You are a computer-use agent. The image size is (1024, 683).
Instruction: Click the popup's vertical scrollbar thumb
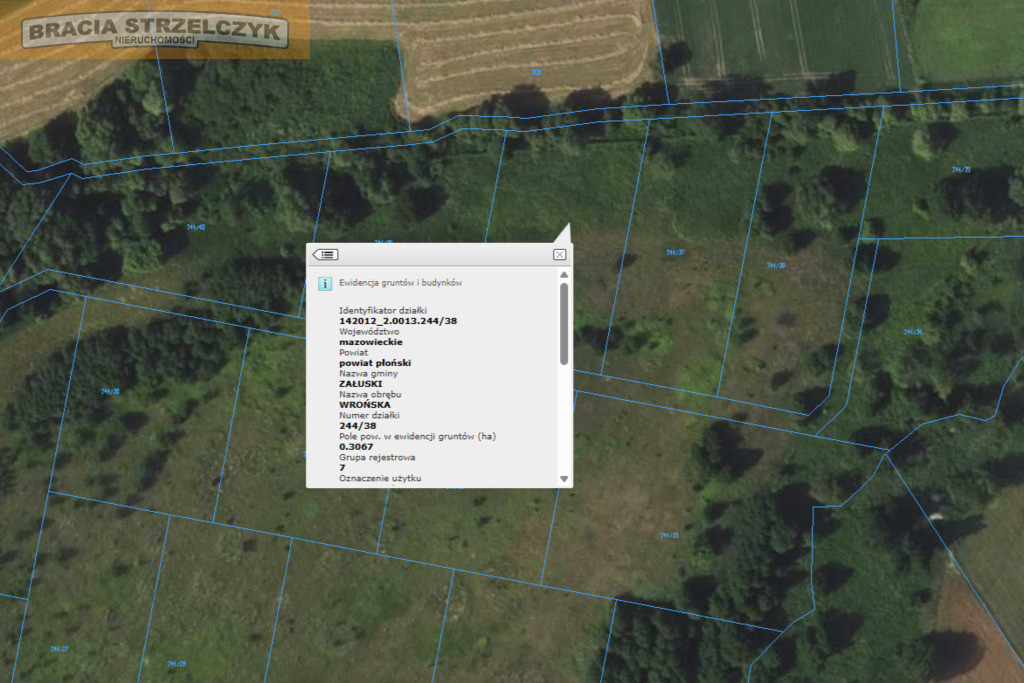564,324
